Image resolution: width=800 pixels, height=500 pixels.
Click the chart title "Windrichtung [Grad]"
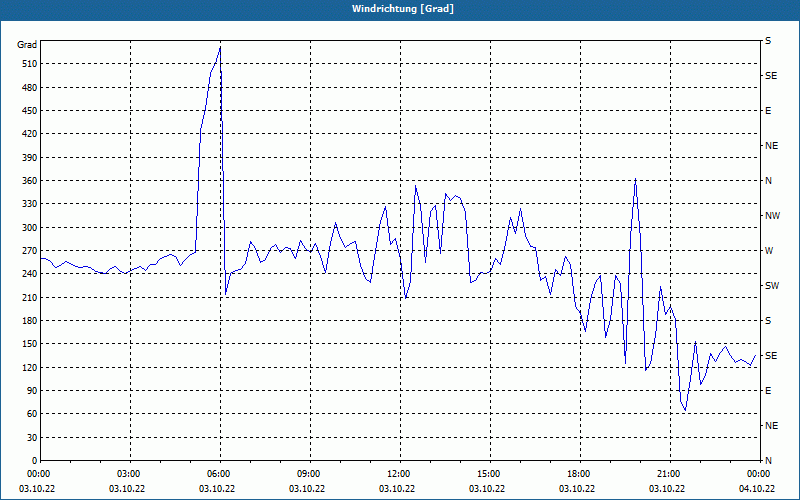(x=403, y=9)
